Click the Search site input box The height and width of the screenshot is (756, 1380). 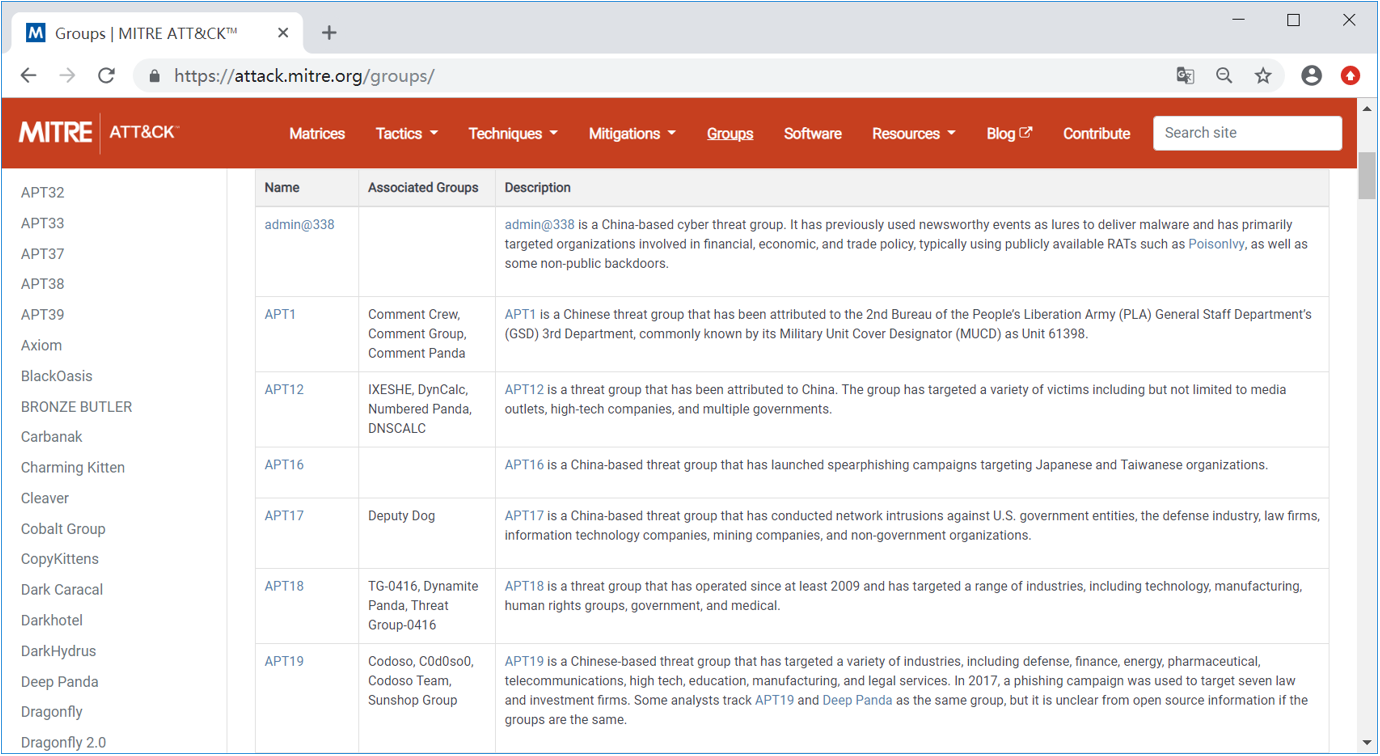(1247, 133)
